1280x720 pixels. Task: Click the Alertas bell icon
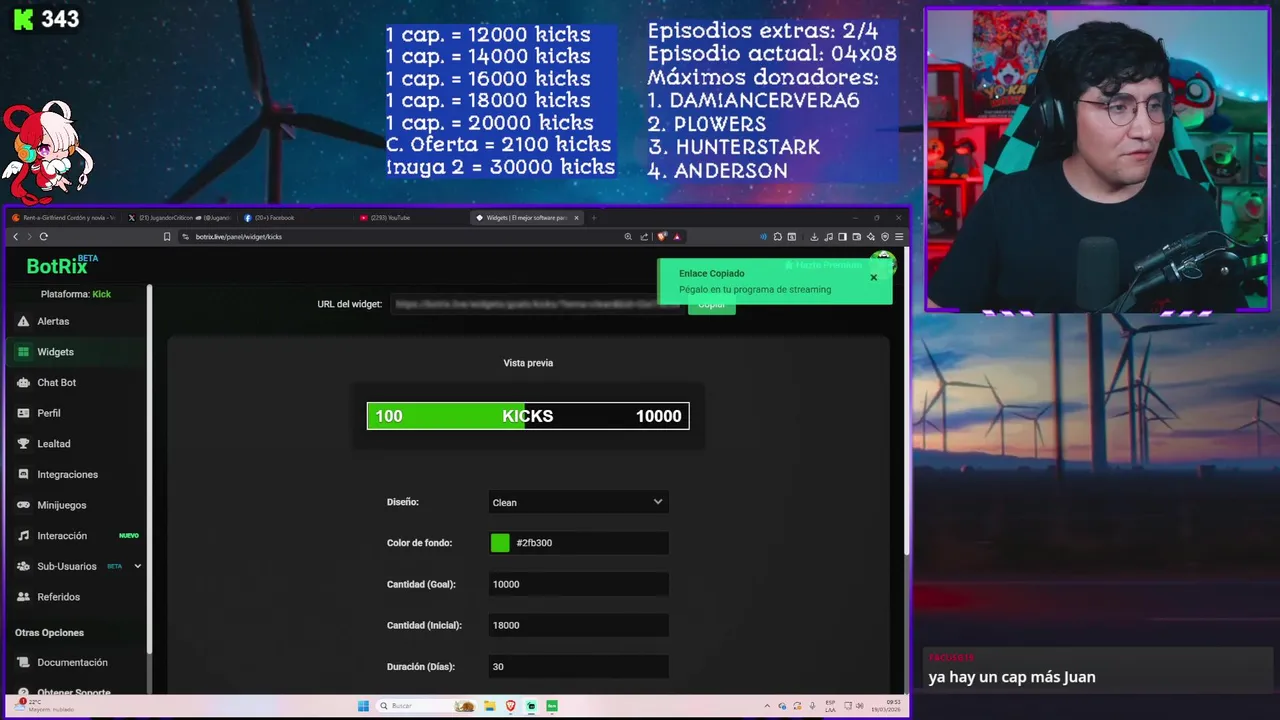coord(24,321)
